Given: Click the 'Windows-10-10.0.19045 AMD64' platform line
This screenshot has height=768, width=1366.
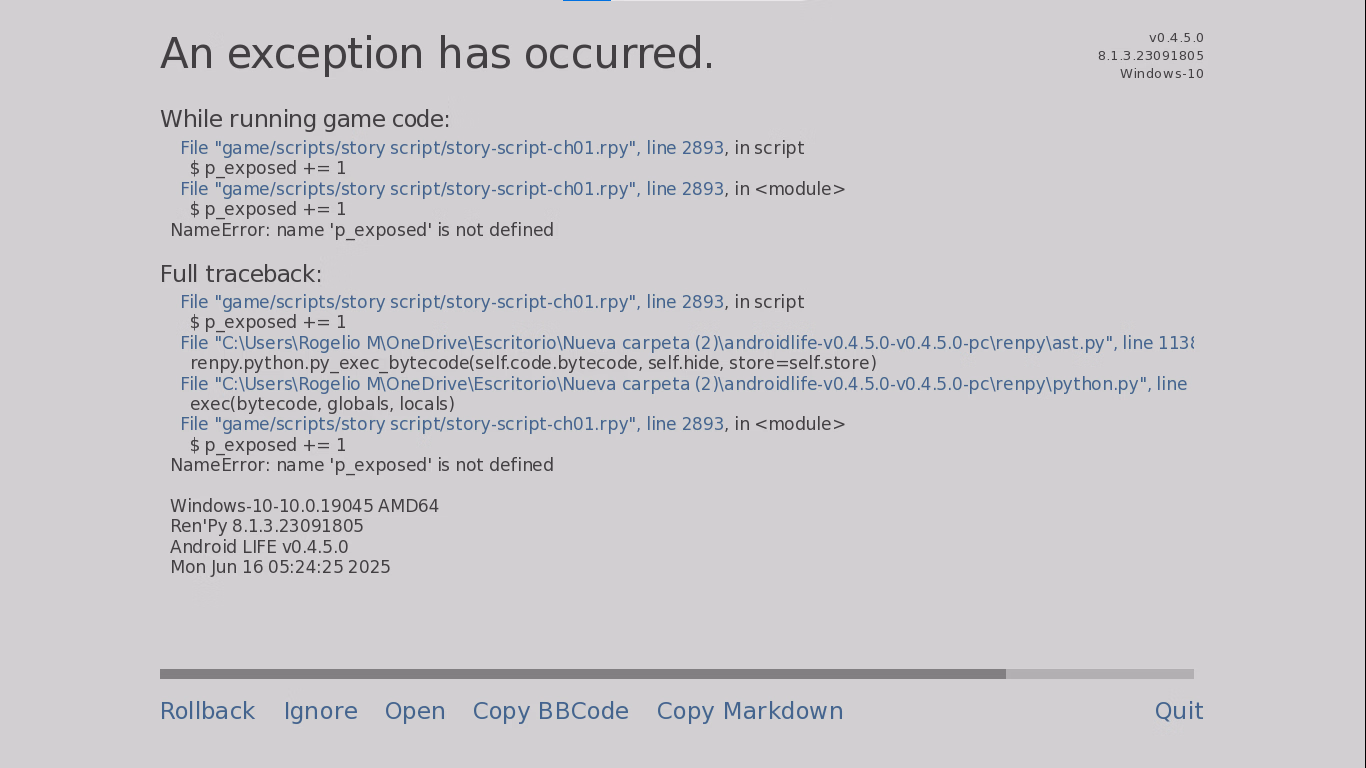Looking at the screenshot, I should click(x=304, y=506).
